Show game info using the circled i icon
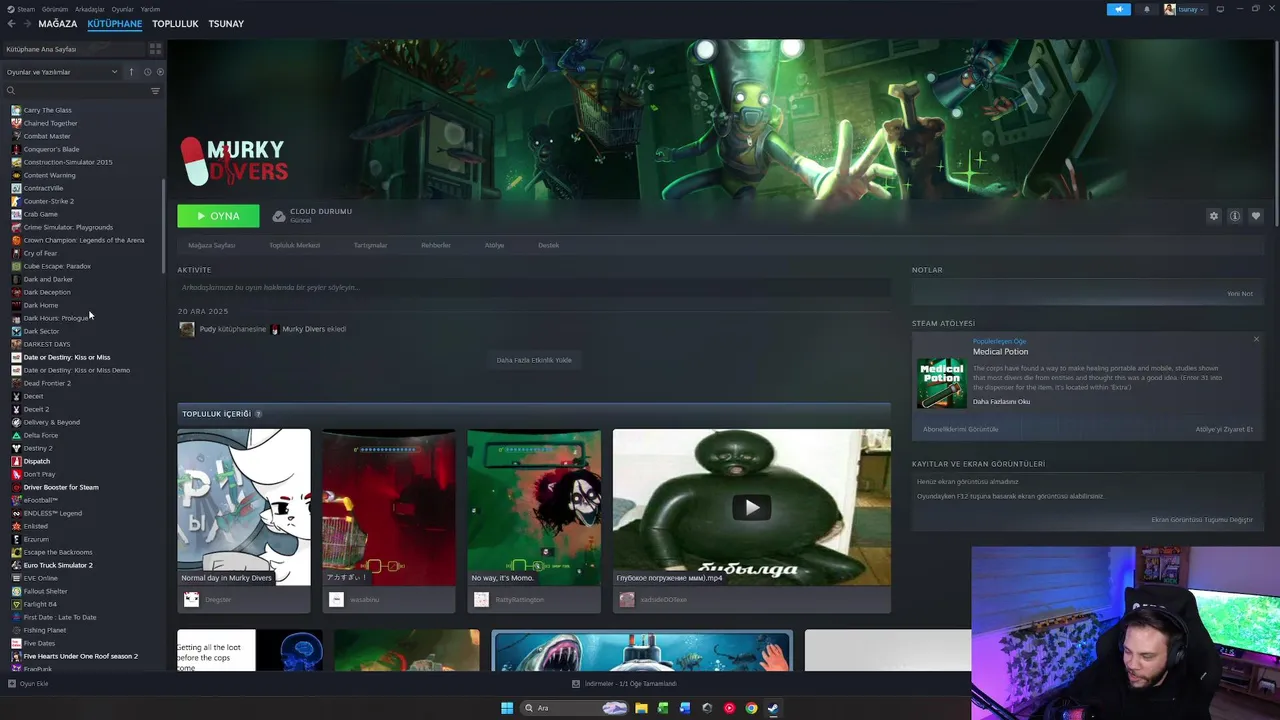Viewport: 1280px width, 720px height. coord(1235,216)
